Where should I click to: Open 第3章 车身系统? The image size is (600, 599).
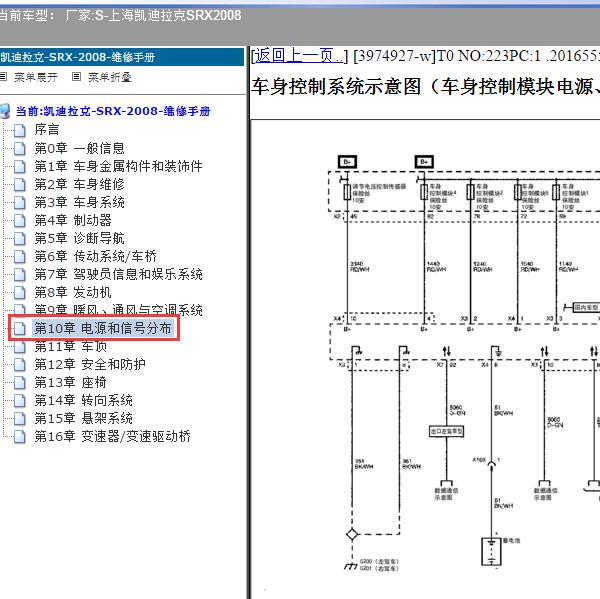pos(80,202)
